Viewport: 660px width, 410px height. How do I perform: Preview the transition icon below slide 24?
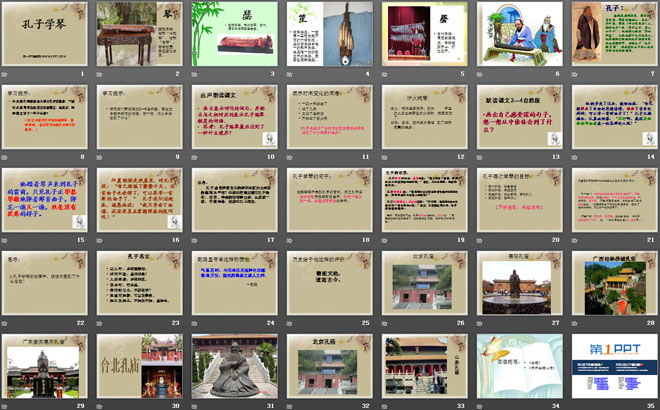195,323
